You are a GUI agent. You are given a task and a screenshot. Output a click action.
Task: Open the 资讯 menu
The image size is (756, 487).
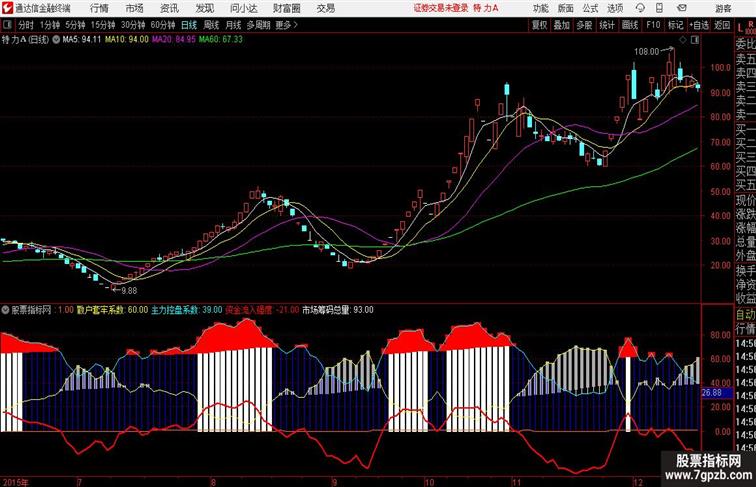tap(169, 8)
